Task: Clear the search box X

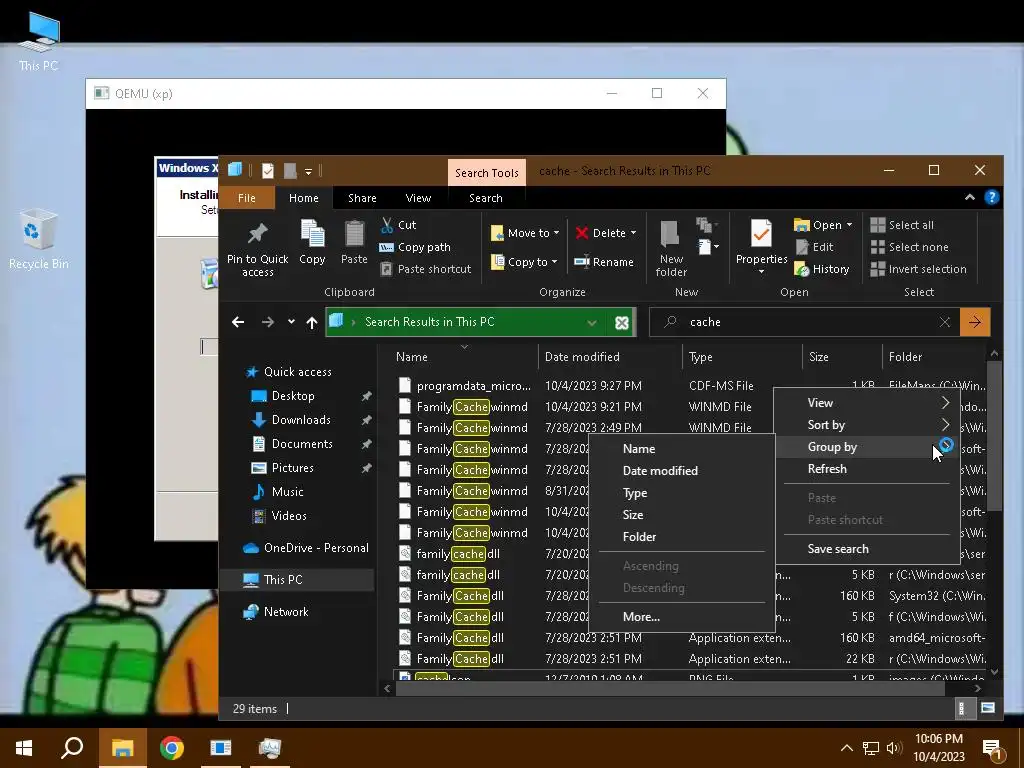Action: pos(944,322)
